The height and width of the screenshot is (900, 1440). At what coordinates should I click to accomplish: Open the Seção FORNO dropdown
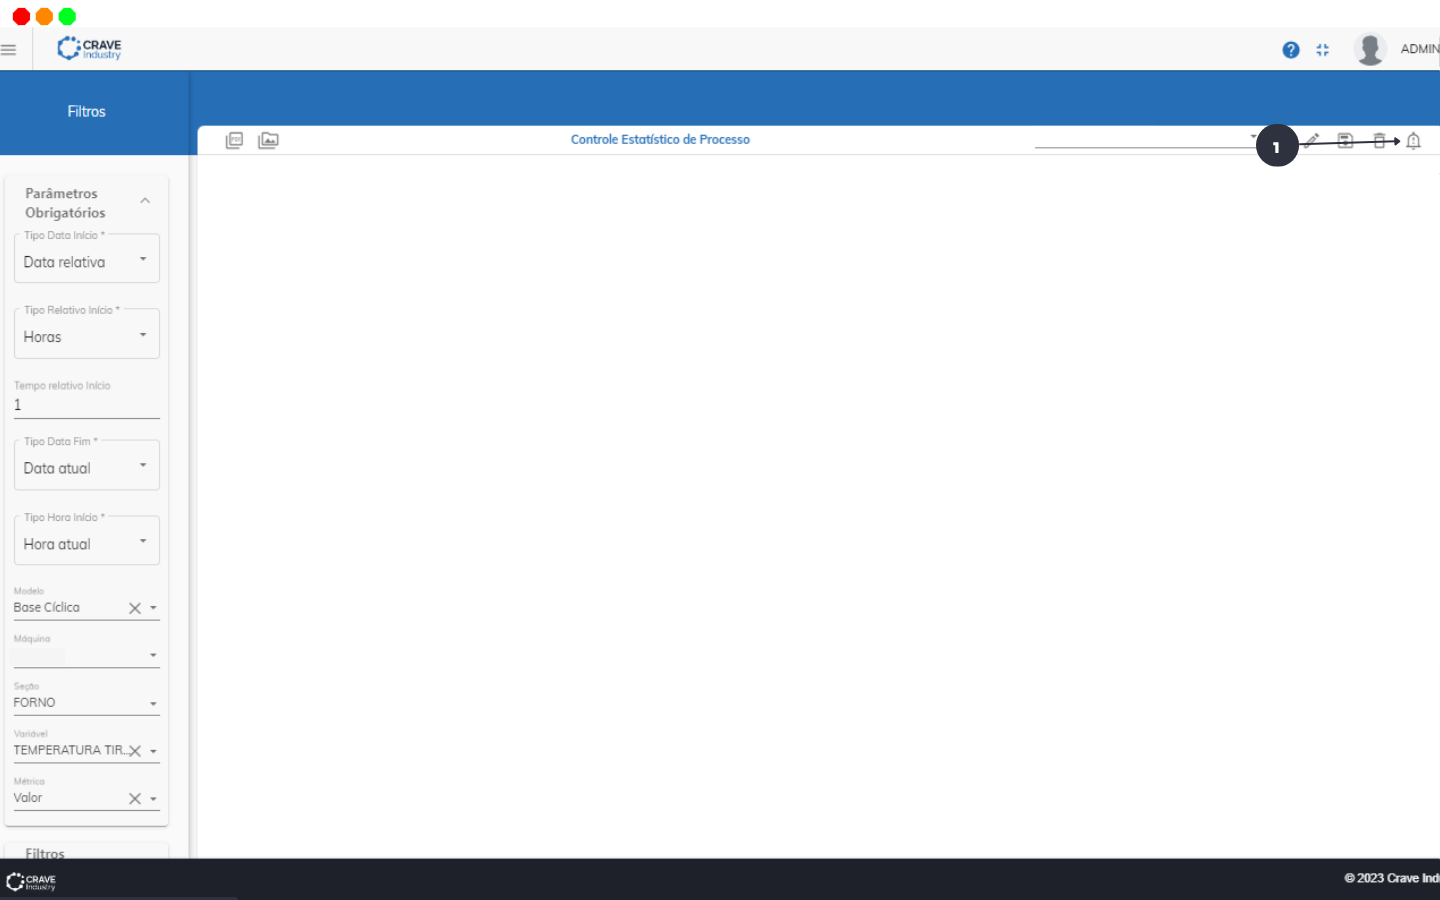point(87,703)
